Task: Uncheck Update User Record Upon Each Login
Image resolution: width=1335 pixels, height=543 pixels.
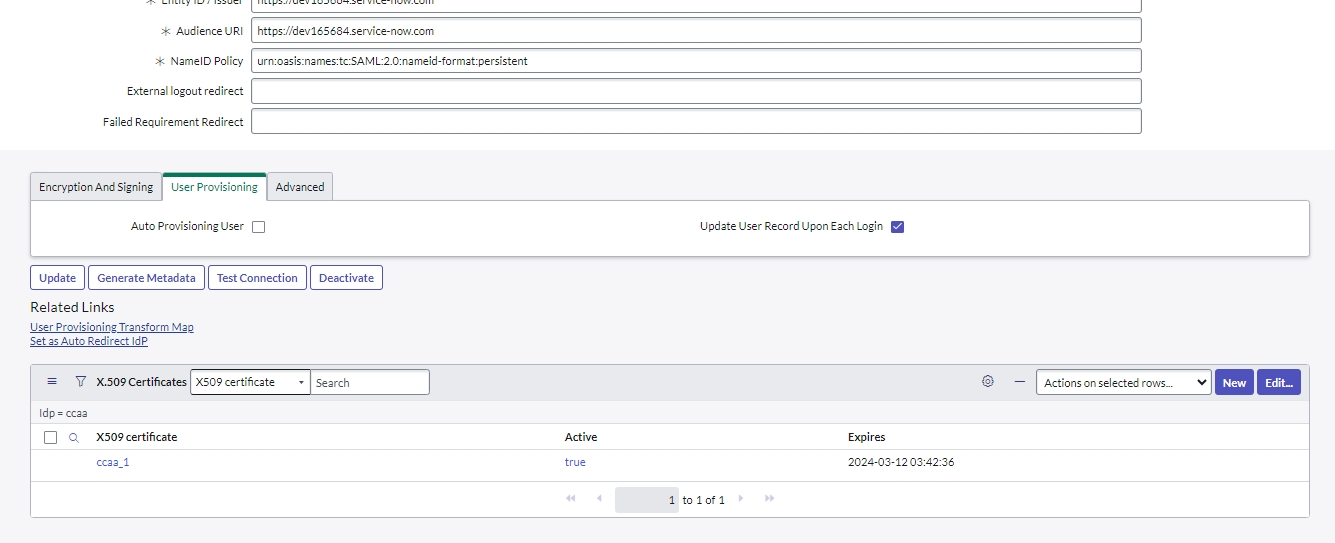Action: click(897, 227)
